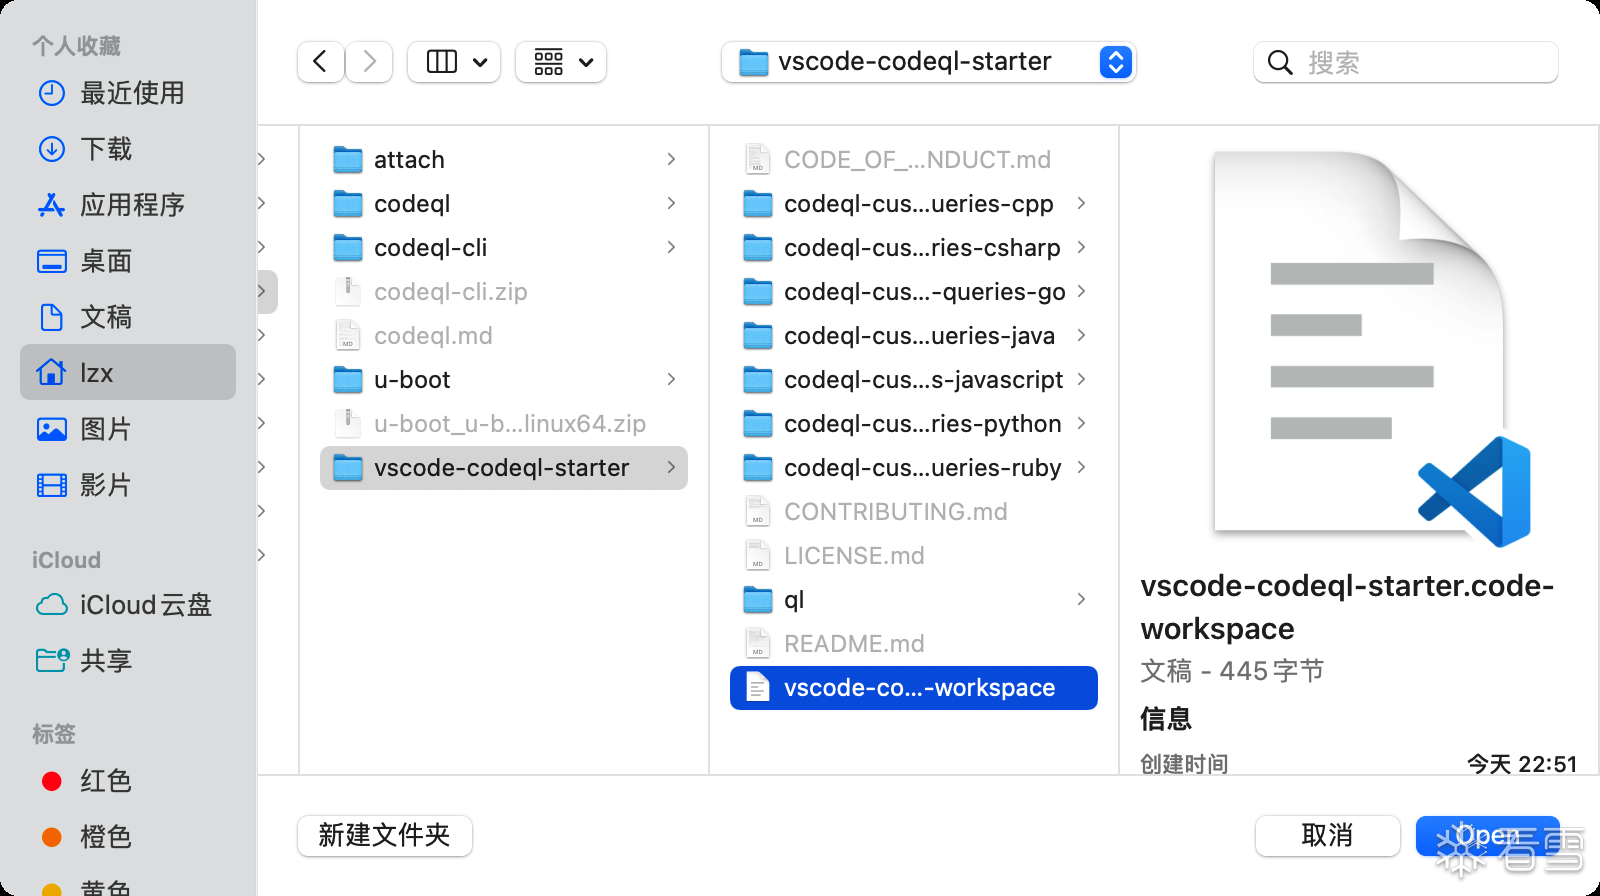Screen dimensions: 1600x896
Task: Click the Cancel button
Action: pyautogui.click(x=1327, y=835)
